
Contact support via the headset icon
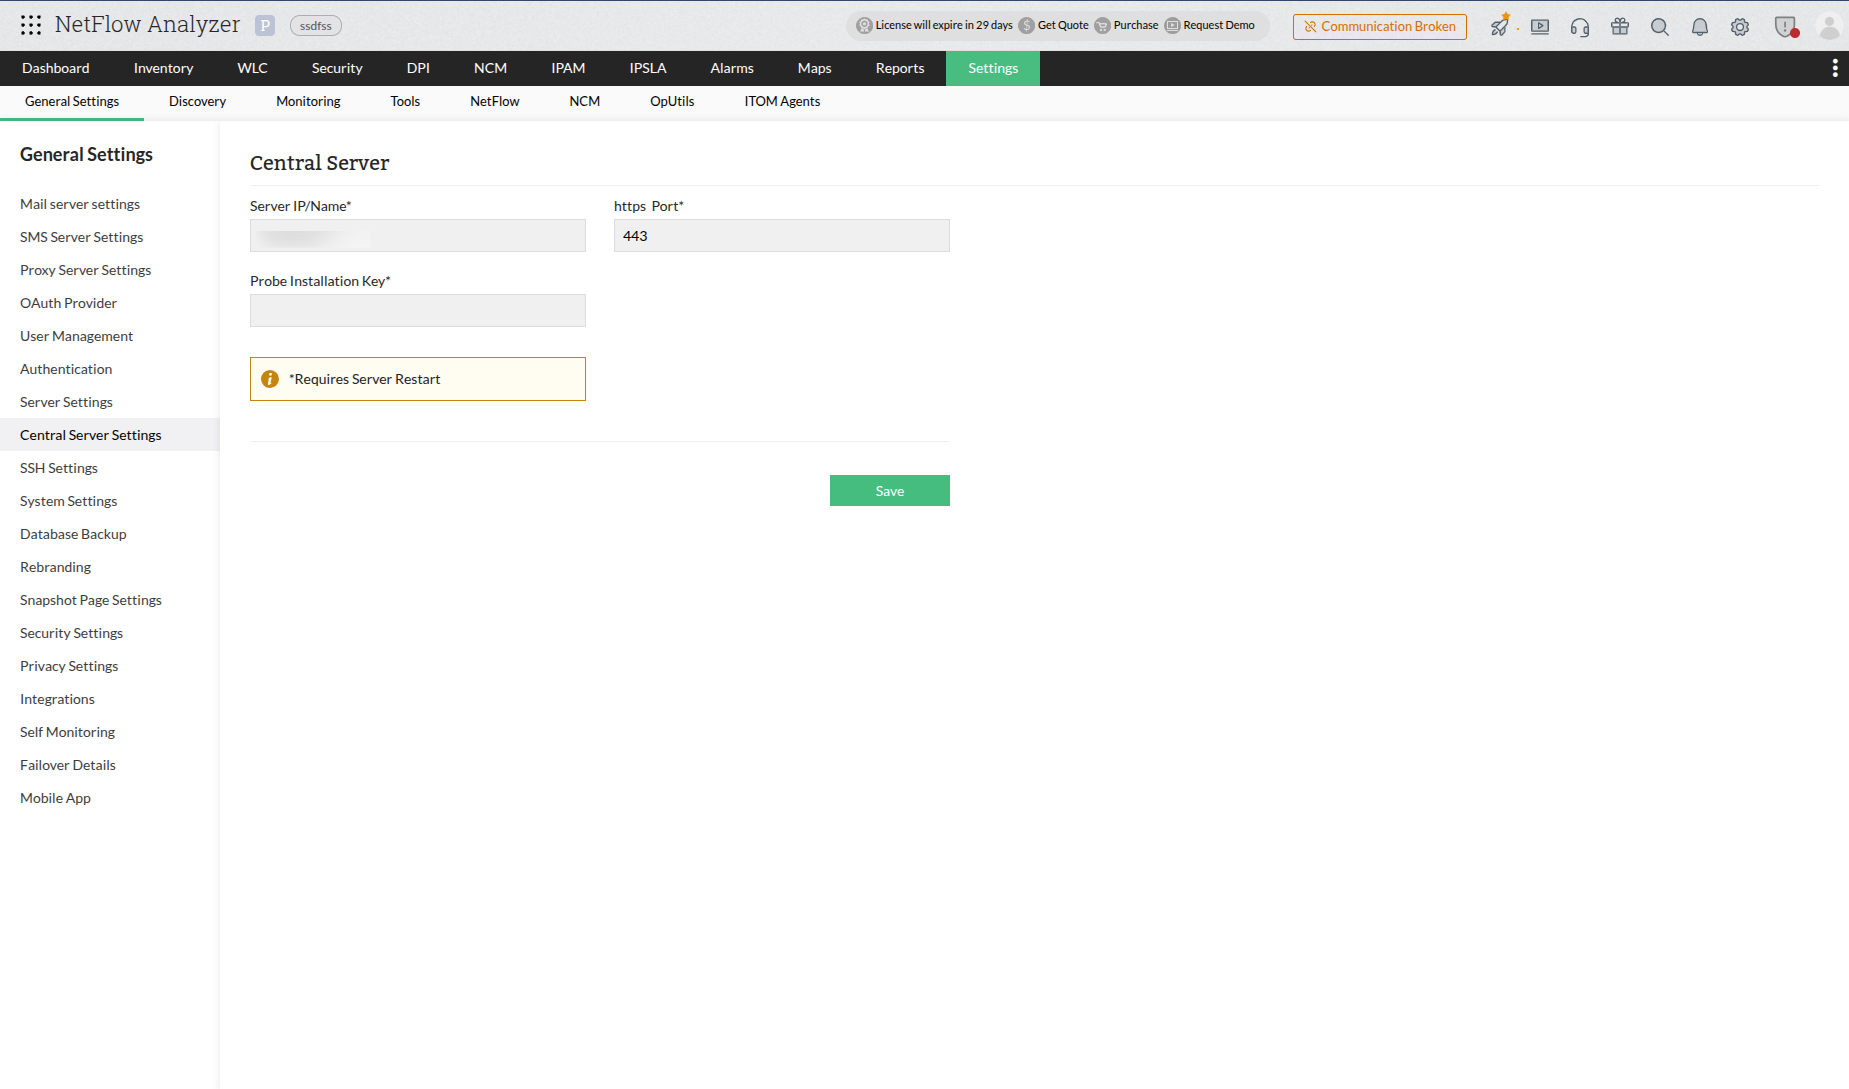(x=1579, y=26)
